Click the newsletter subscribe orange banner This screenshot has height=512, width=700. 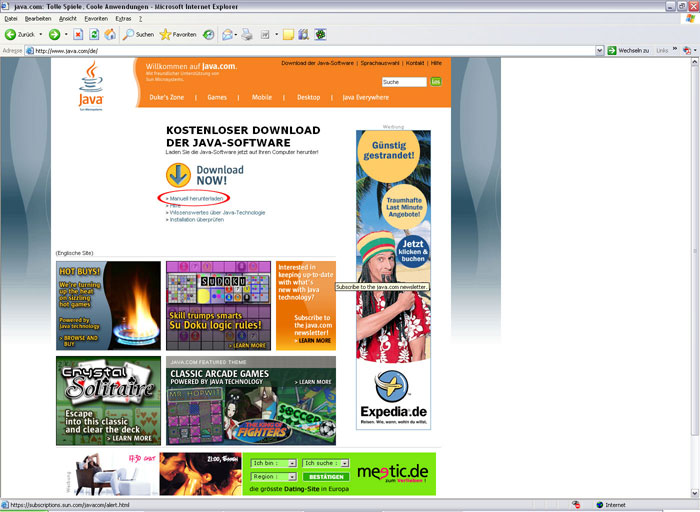coord(306,306)
